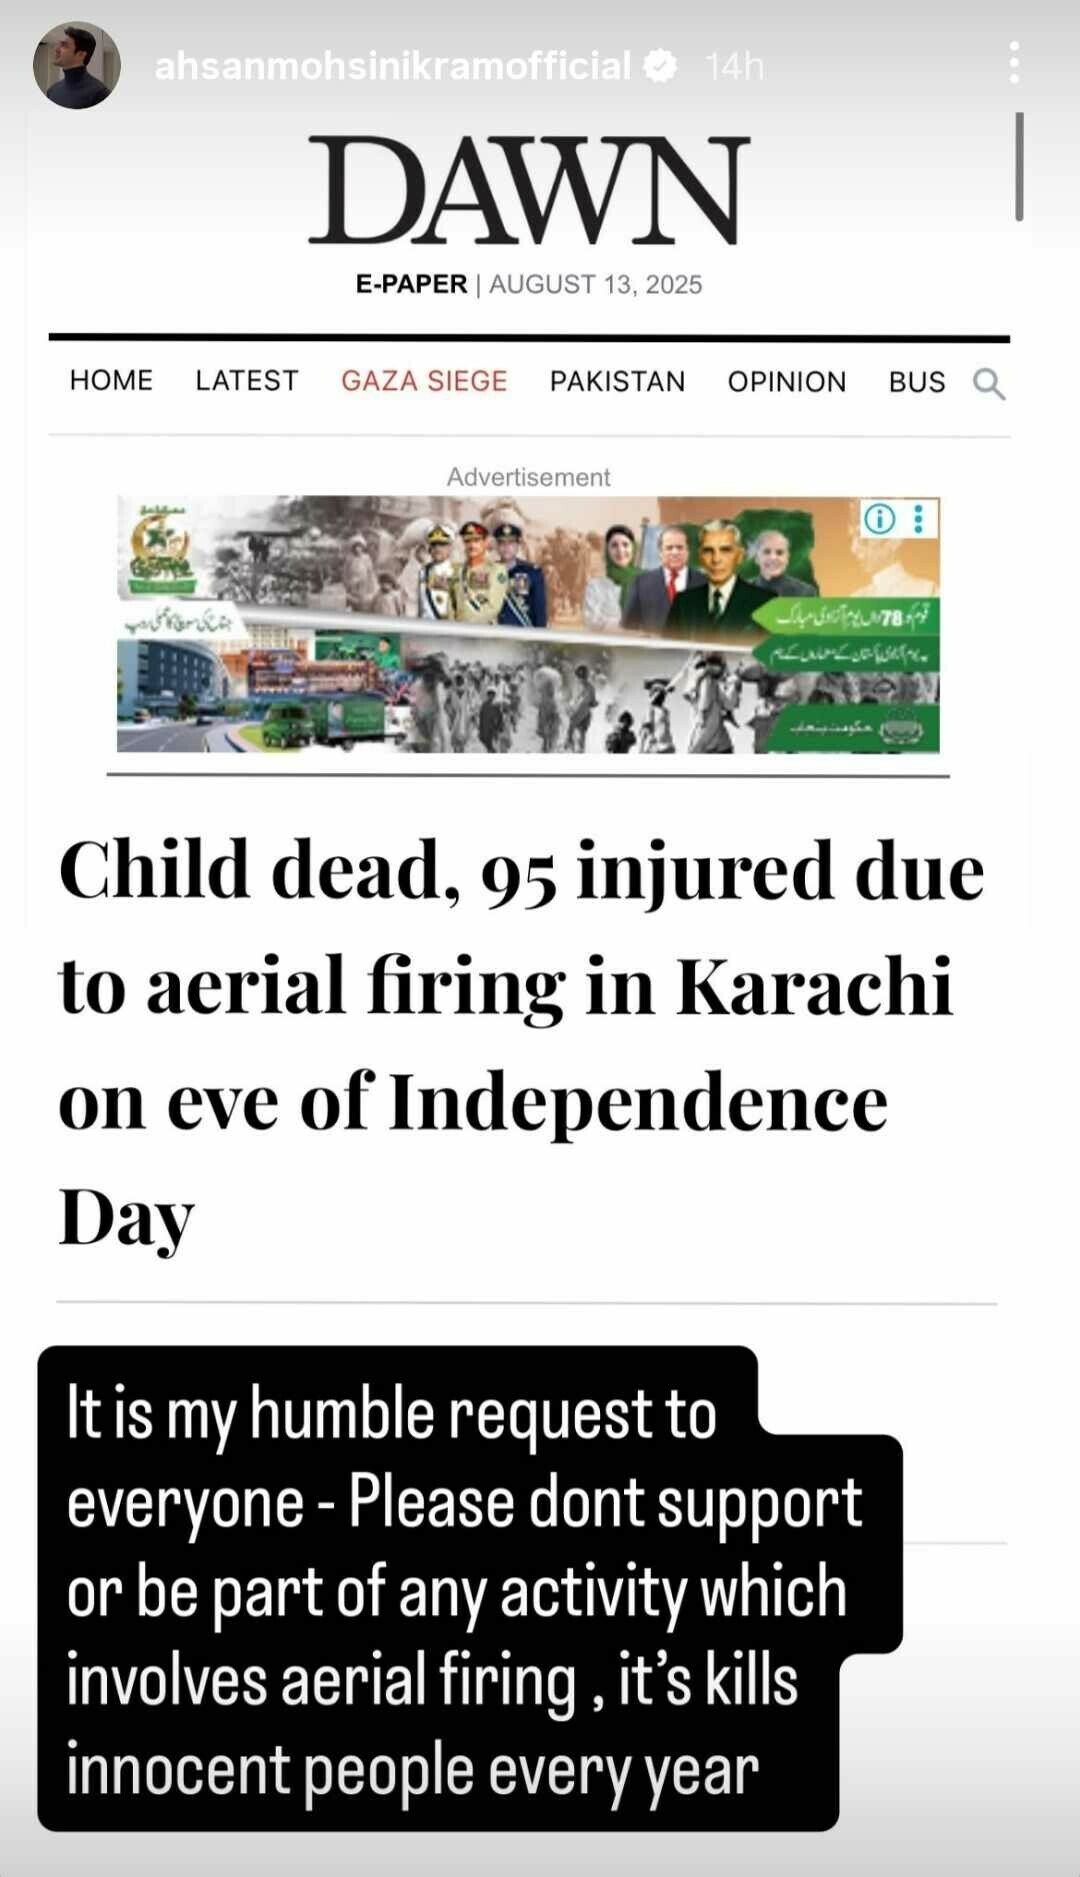Click the E-PAPER link
Screen dimensions: 1080x1877
coord(411,284)
